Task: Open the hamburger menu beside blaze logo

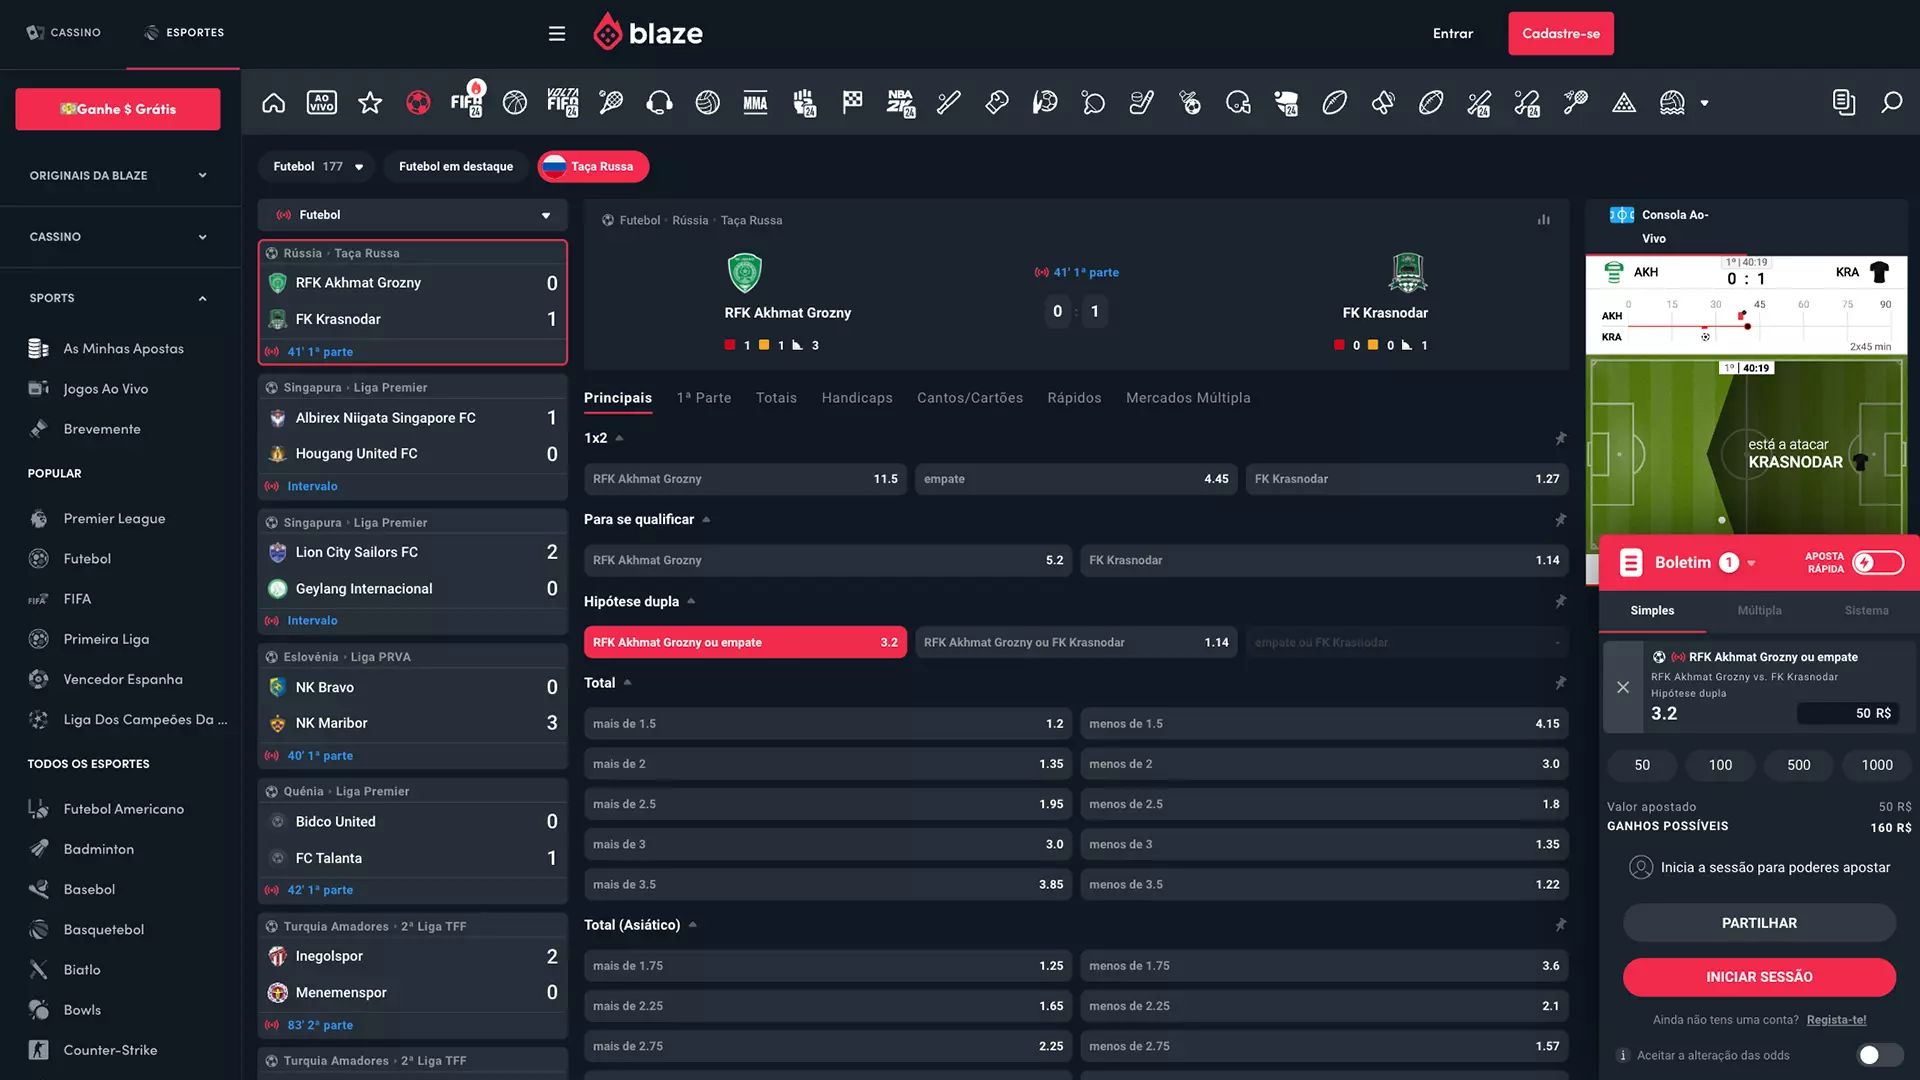Action: [x=557, y=34]
